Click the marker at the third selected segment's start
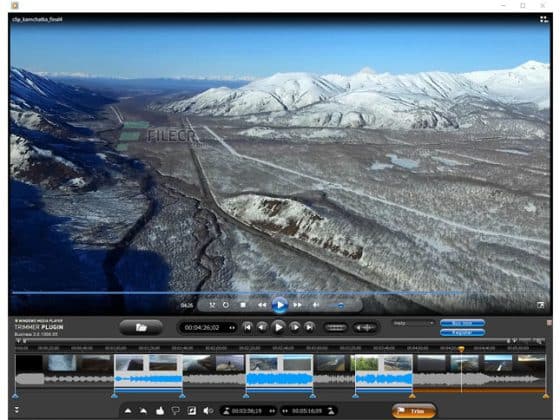 point(355,396)
